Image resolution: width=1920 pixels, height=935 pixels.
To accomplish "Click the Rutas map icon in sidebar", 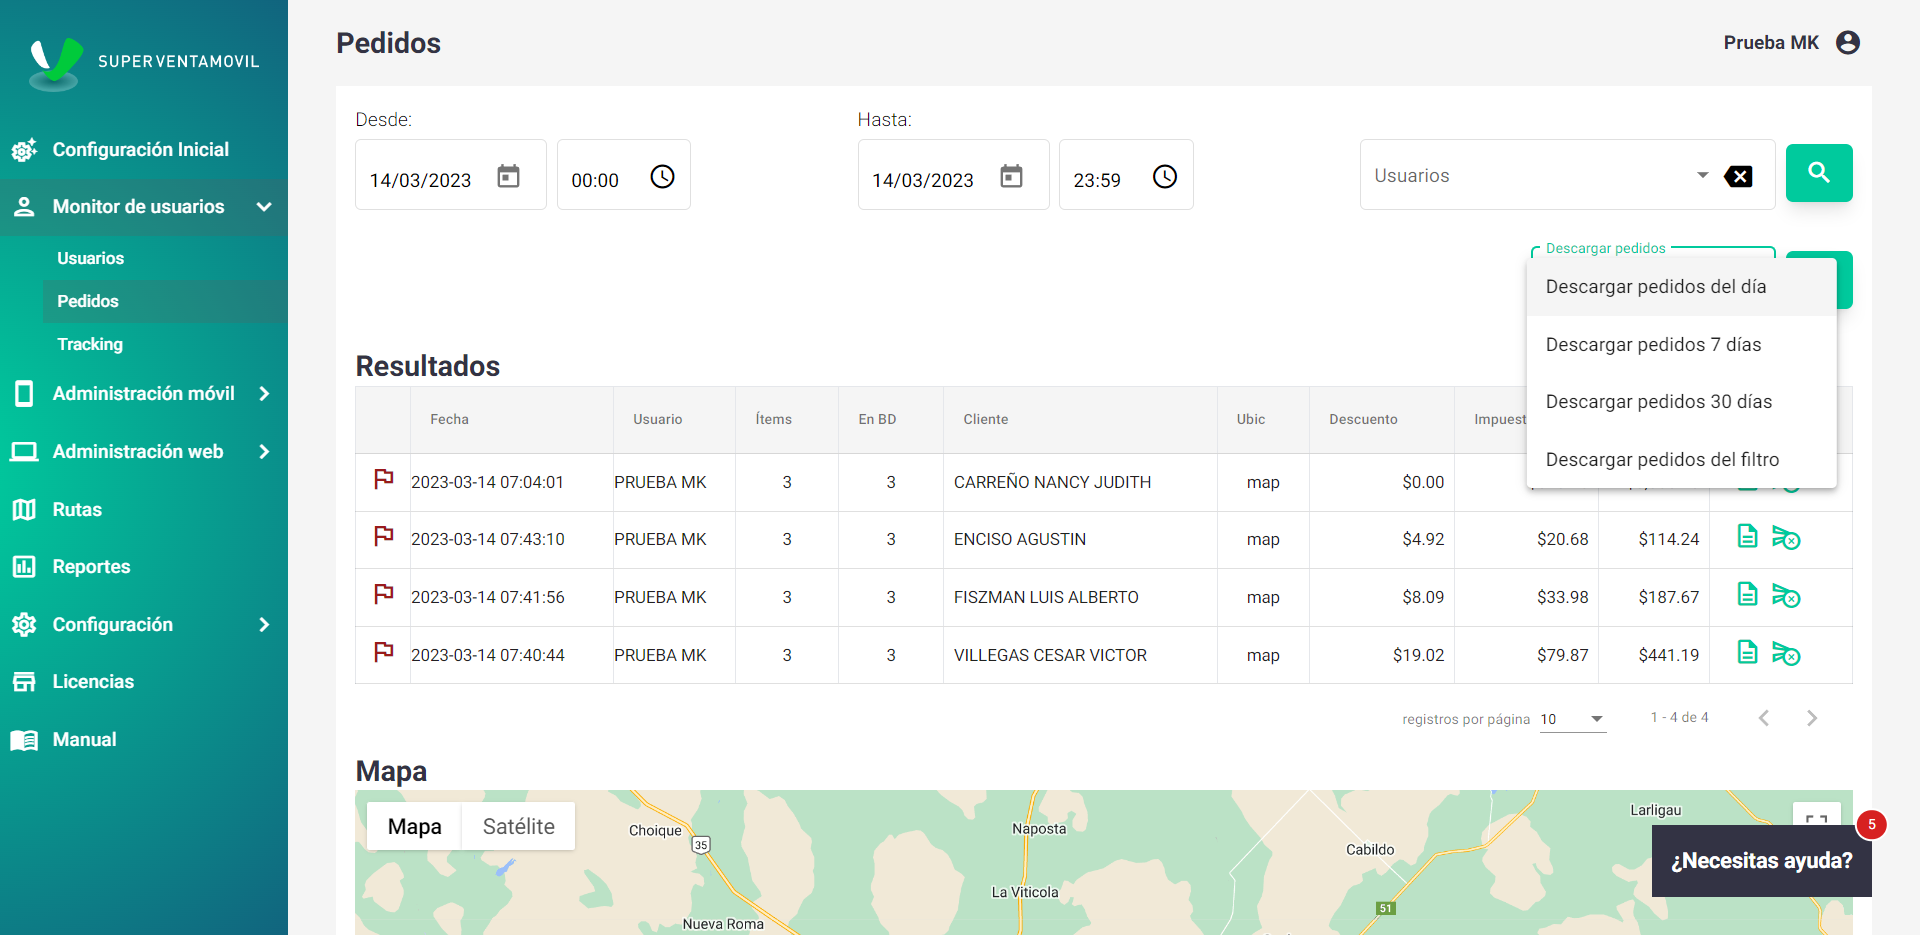I will point(24,510).
